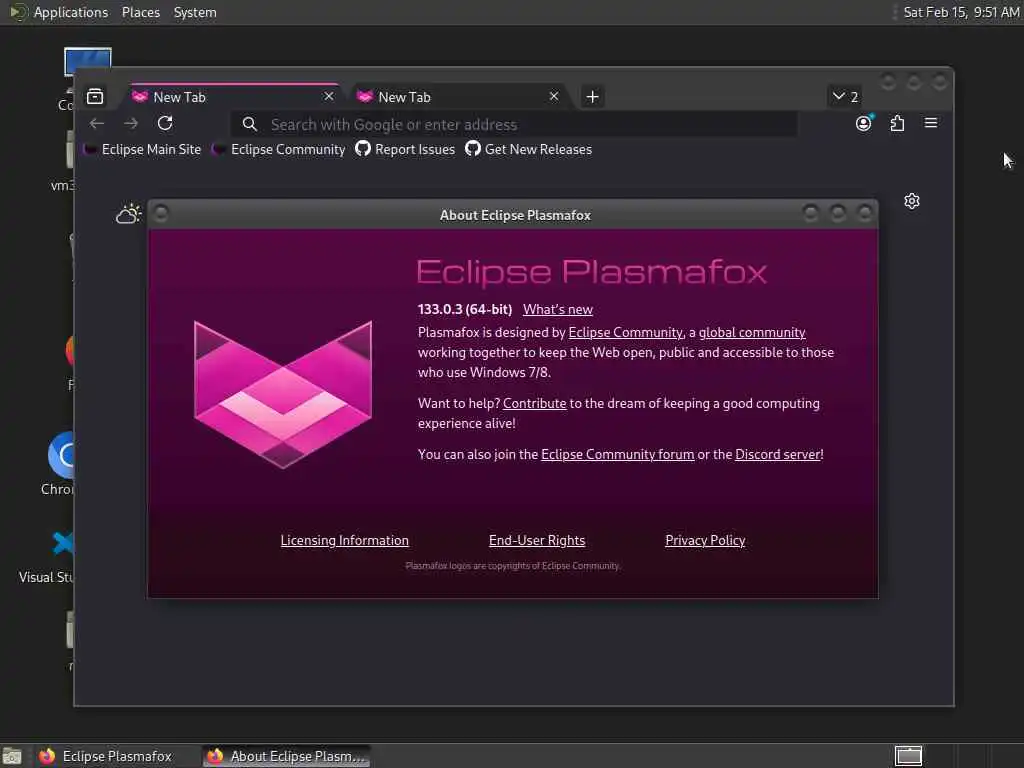Open the tab overview workspace icon

(x=95, y=97)
